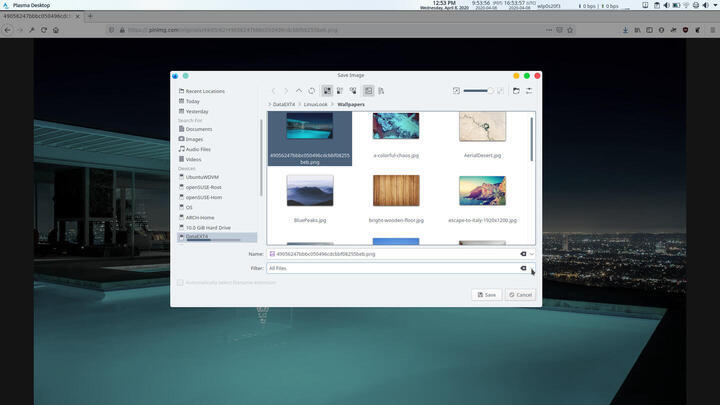
Task: Open the Name field history dropdown
Action: tap(532, 254)
